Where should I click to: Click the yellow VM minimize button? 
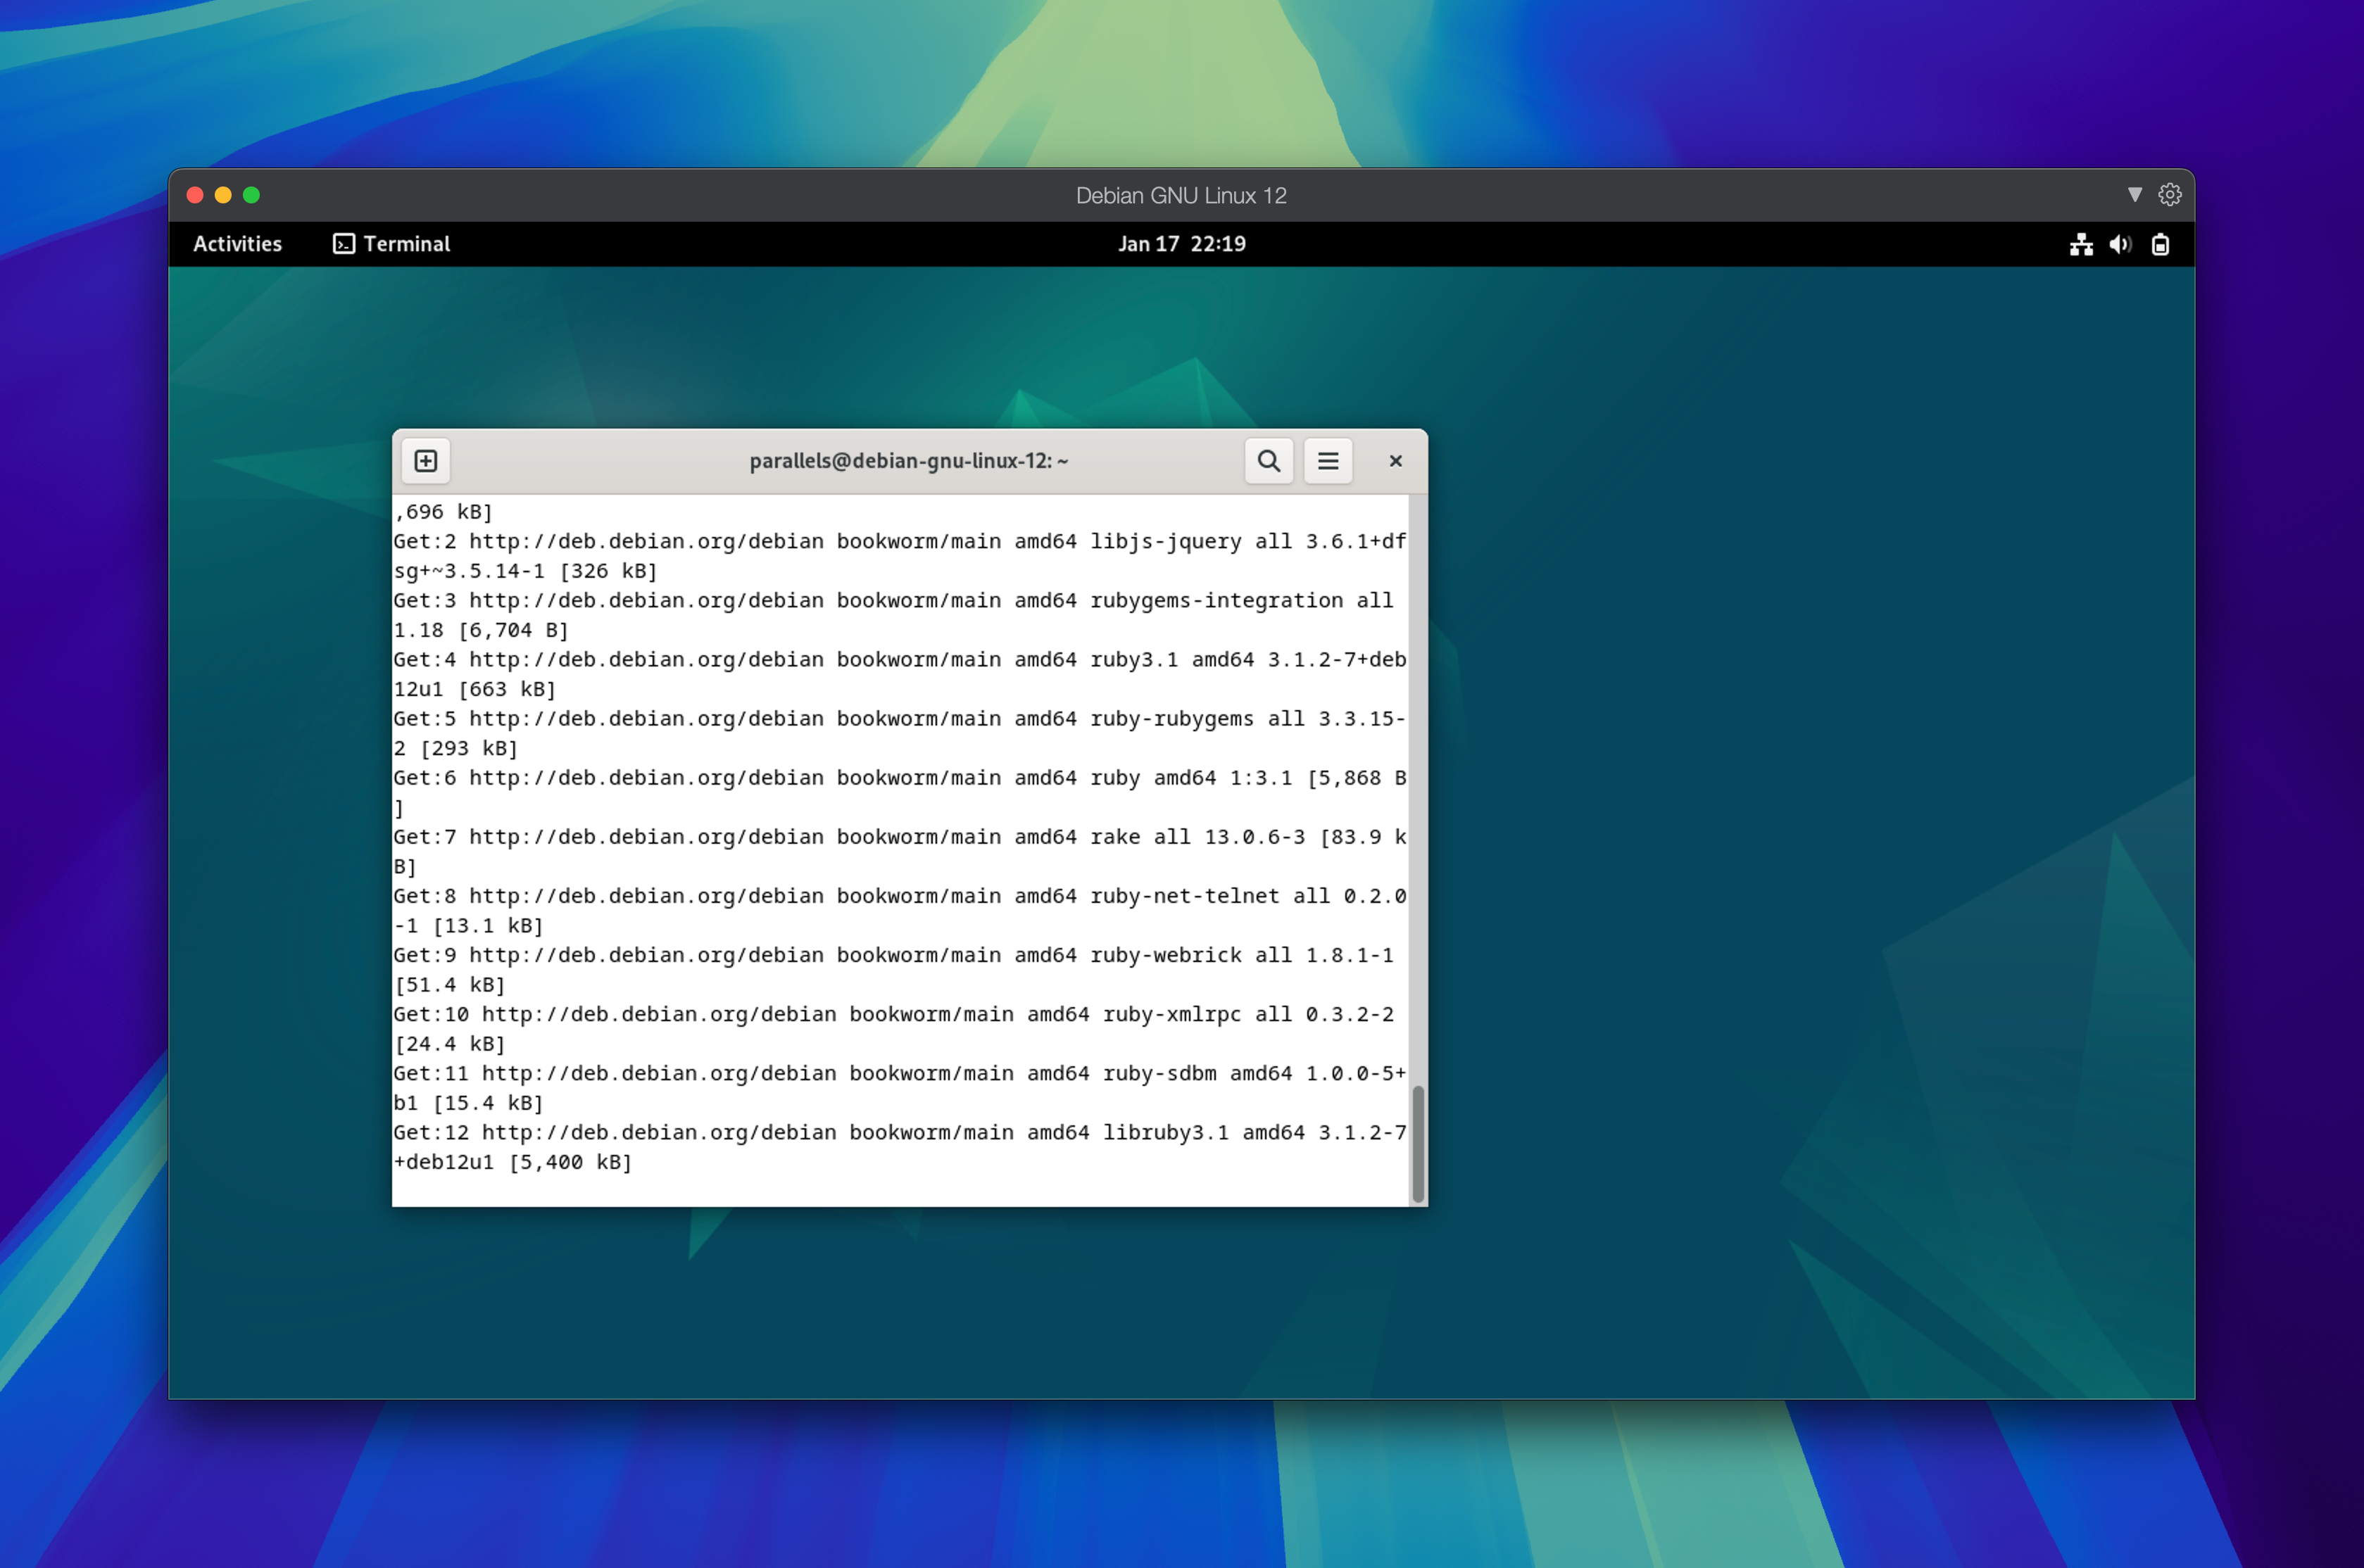(x=223, y=195)
